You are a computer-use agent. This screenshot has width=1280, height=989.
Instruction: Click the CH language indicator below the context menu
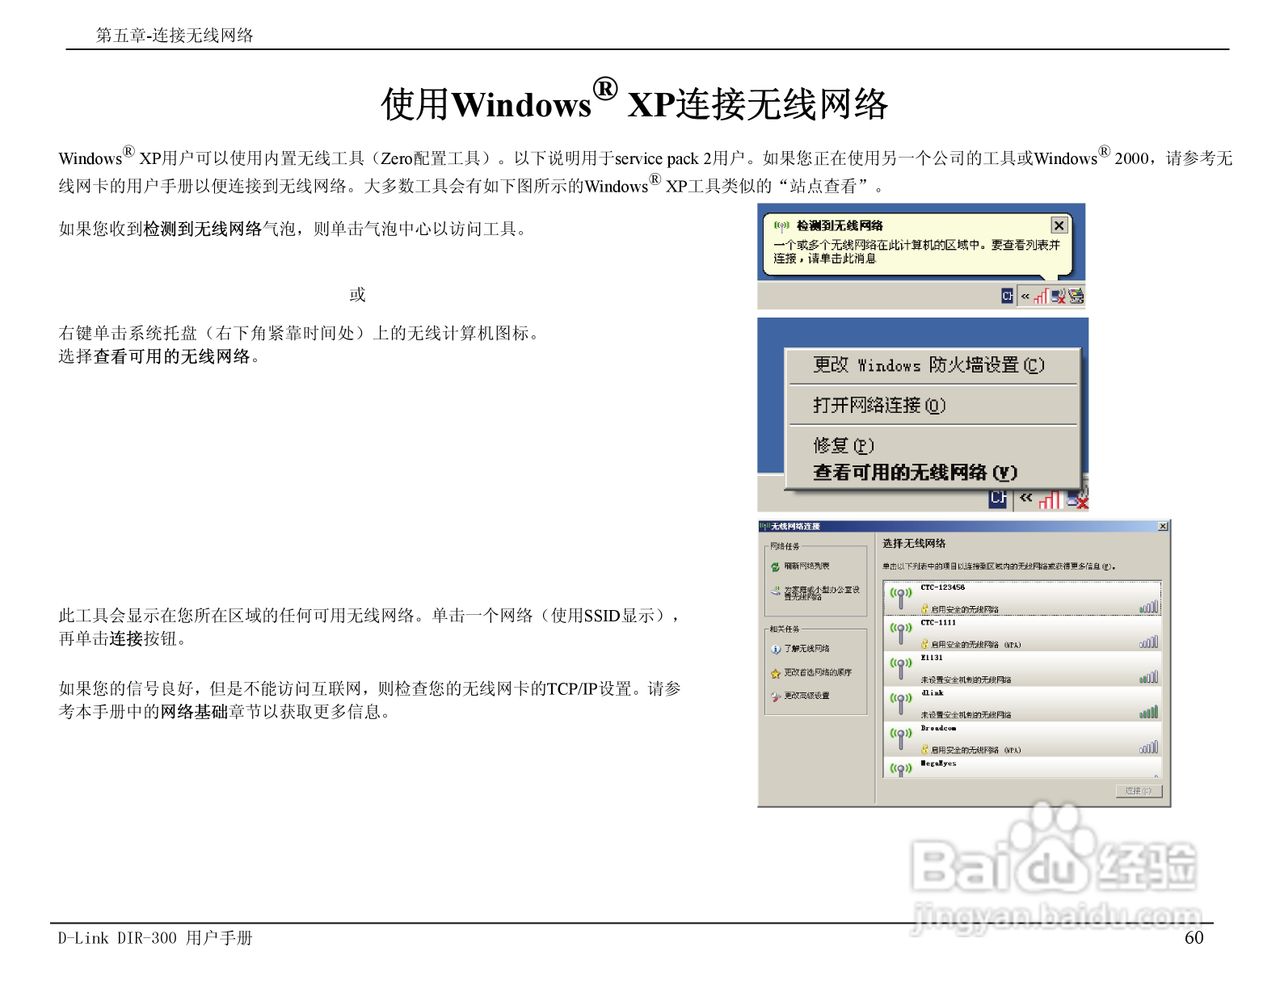998,498
